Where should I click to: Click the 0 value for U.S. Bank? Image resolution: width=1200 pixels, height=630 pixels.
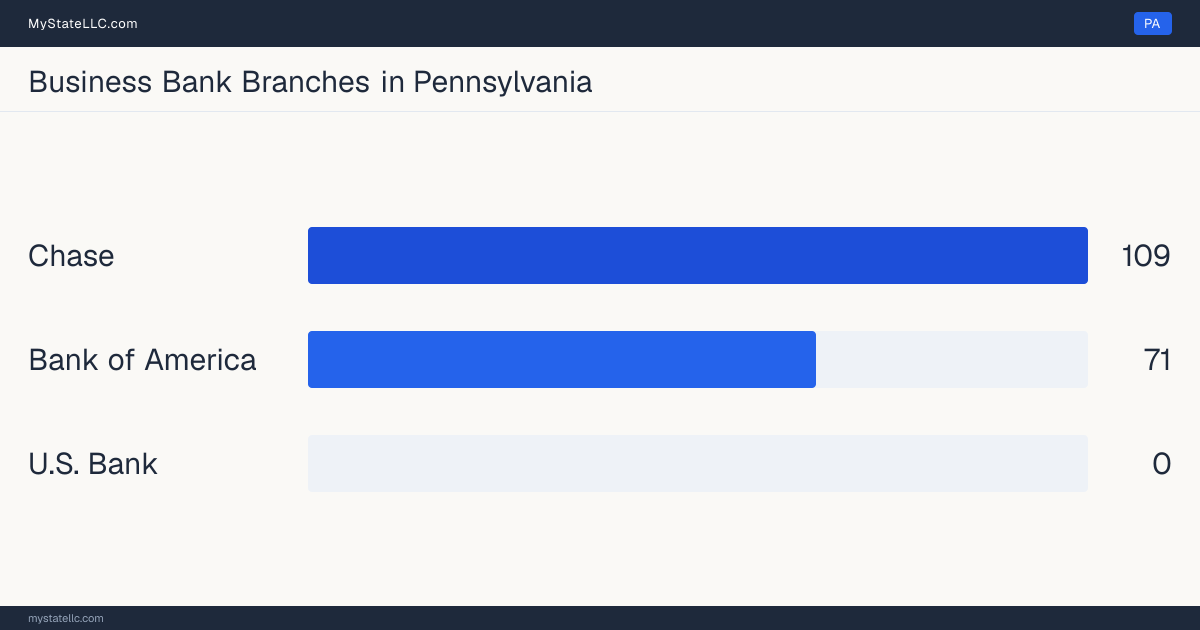[1161, 464]
